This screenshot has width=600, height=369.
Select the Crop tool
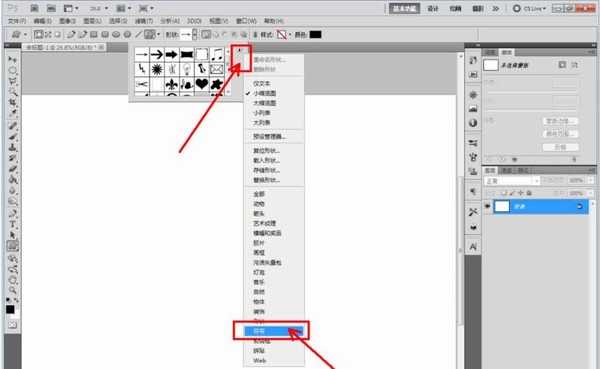[12, 103]
